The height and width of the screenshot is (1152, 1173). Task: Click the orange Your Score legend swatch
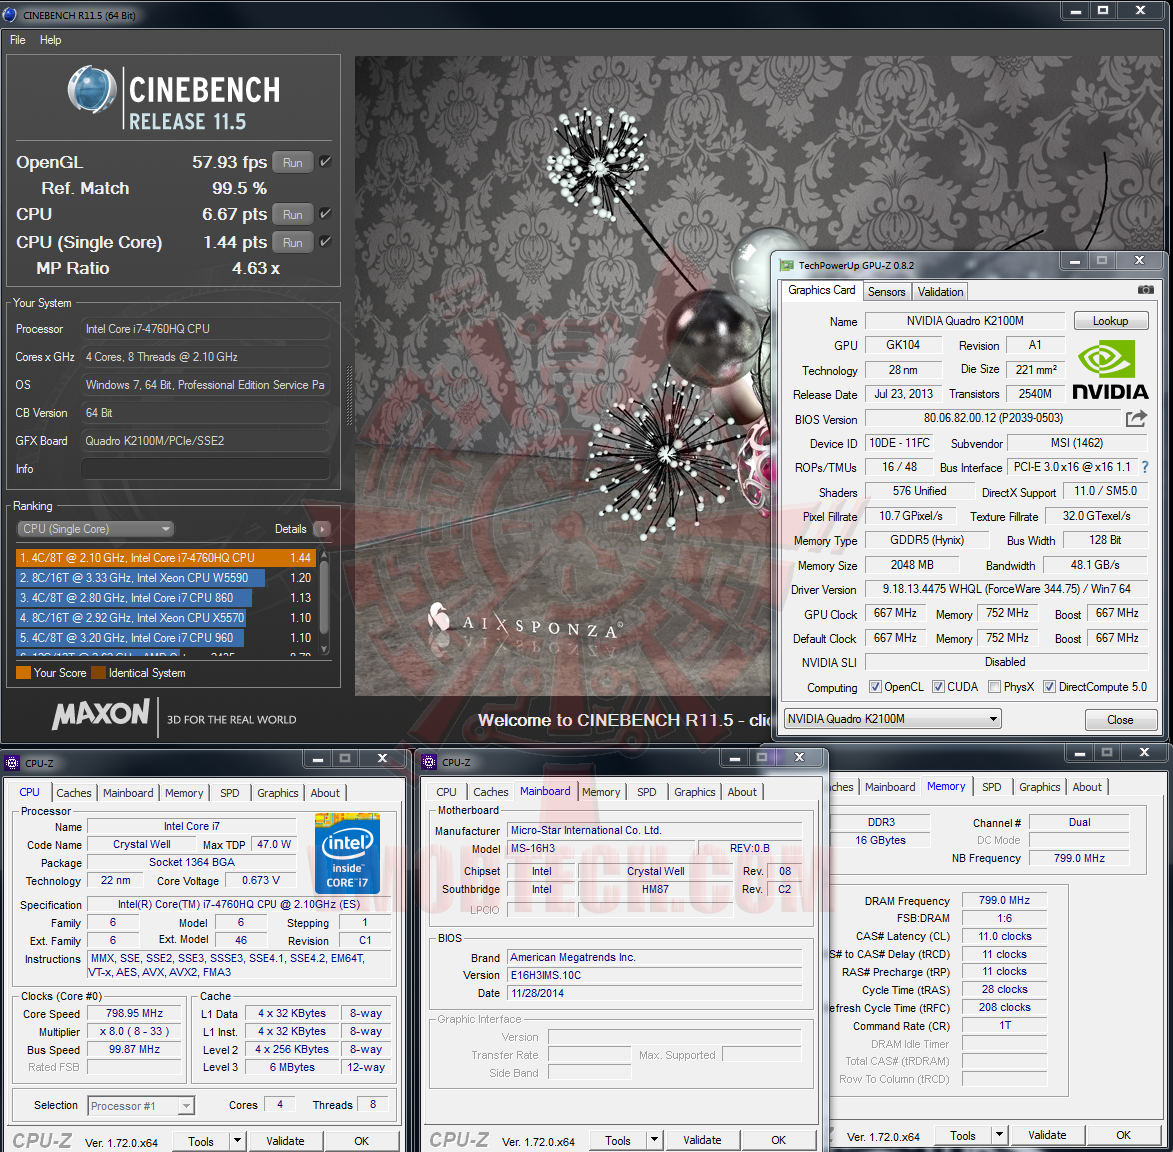pos(23,672)
